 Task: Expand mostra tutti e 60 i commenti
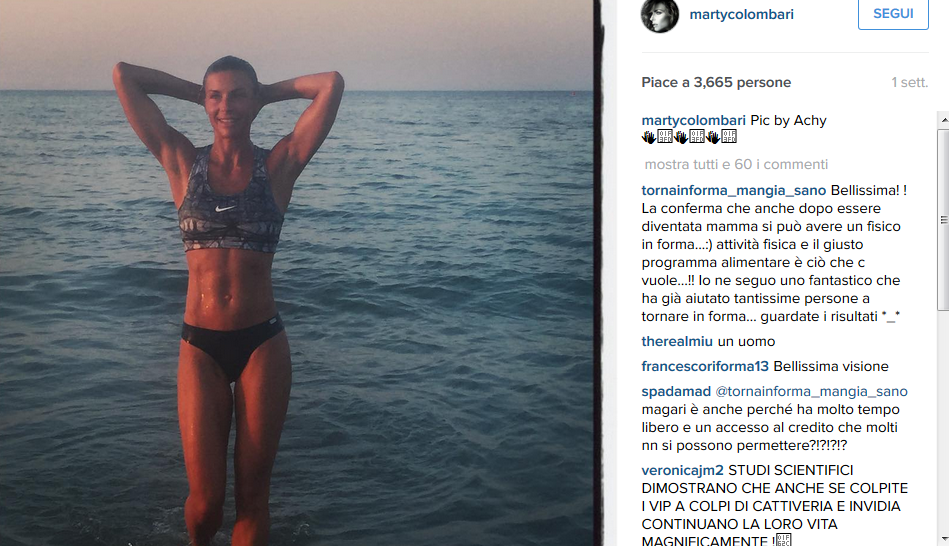(736, 165)
